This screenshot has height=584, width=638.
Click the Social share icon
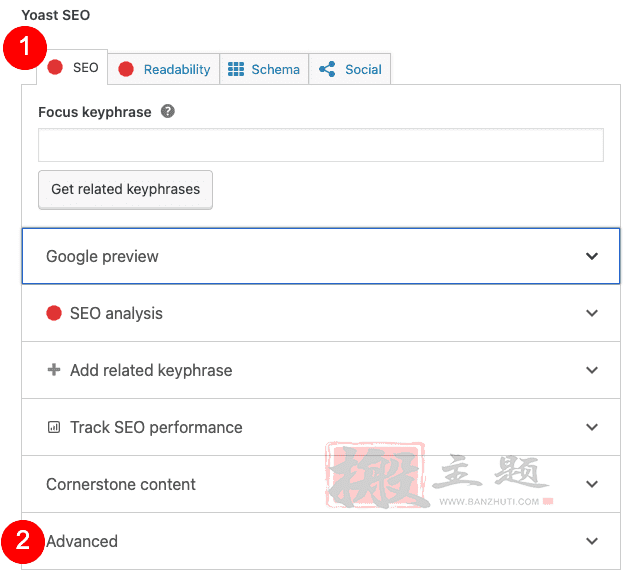pyautogui.click(x=326, y=69)
